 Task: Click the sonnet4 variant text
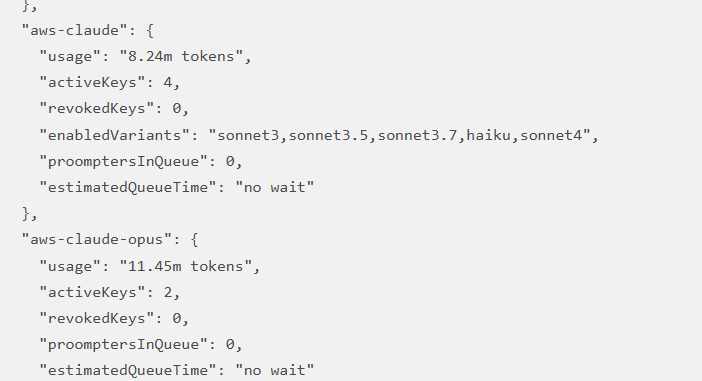coord(551,135)
